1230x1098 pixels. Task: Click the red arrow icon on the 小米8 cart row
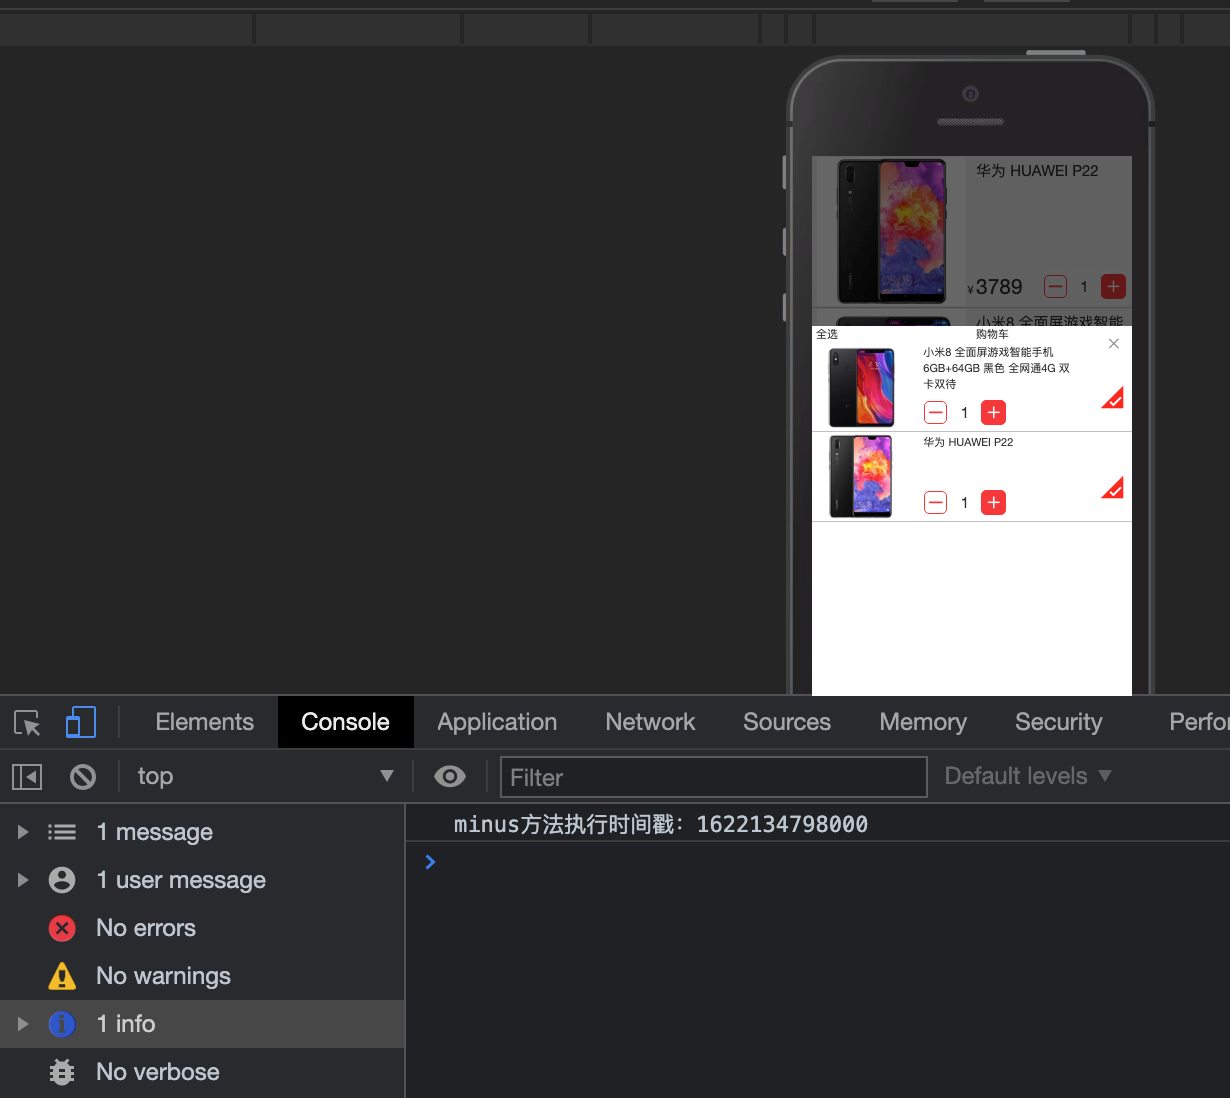click(1112, 398)
